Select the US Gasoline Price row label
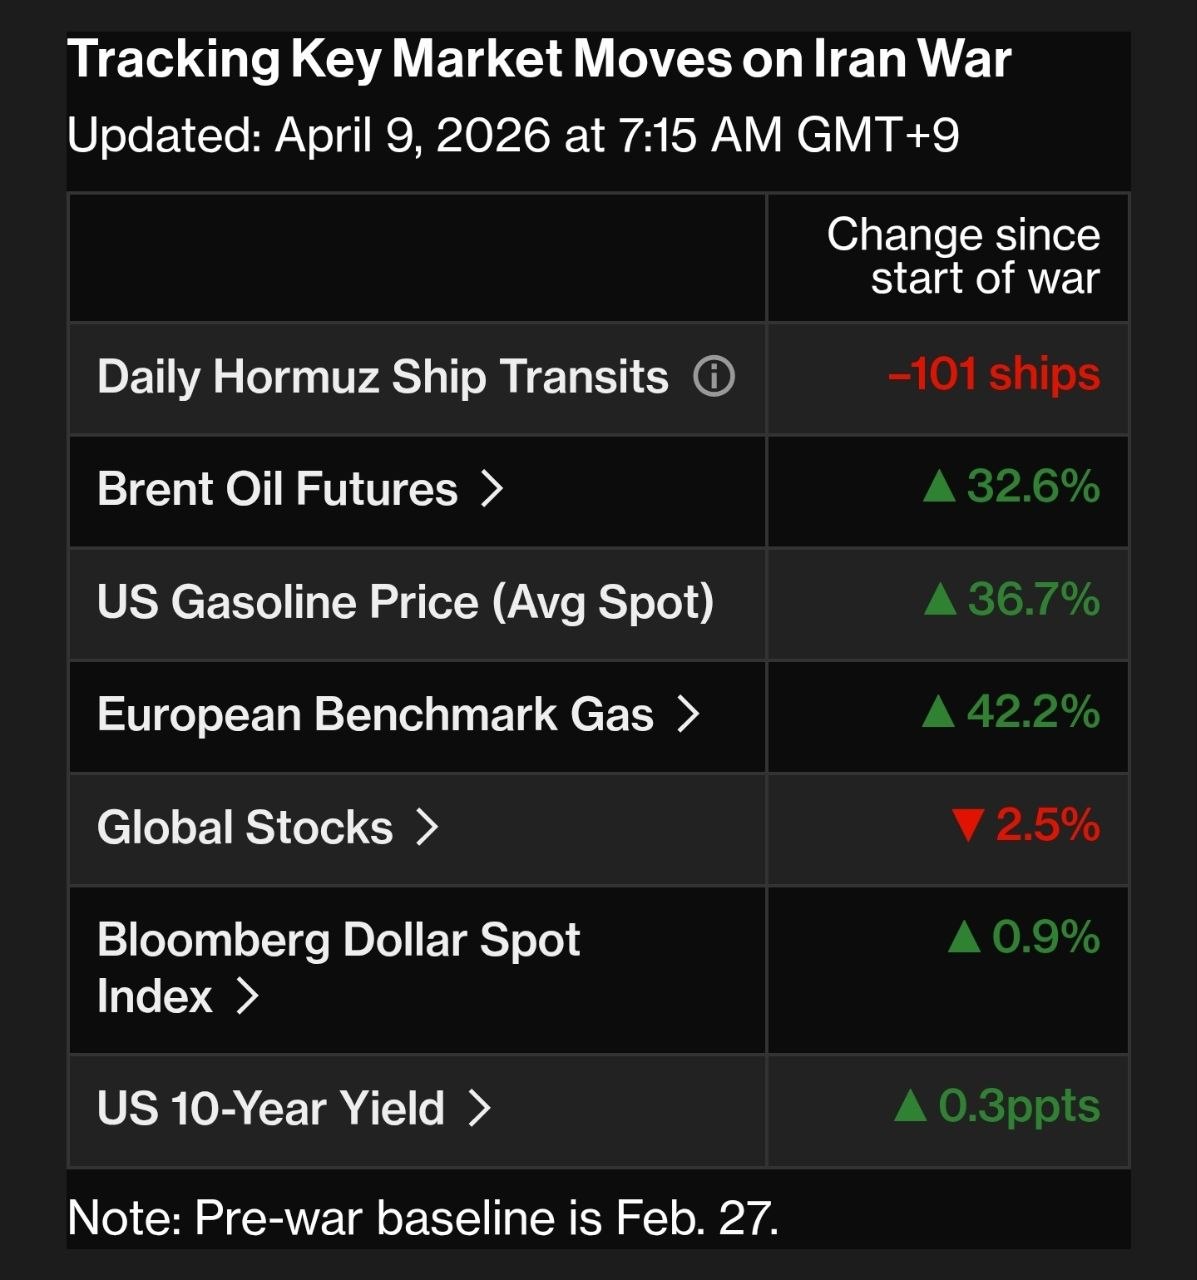The height and width of the screenshot is (1280, 1197). click(x=405, y=602)
